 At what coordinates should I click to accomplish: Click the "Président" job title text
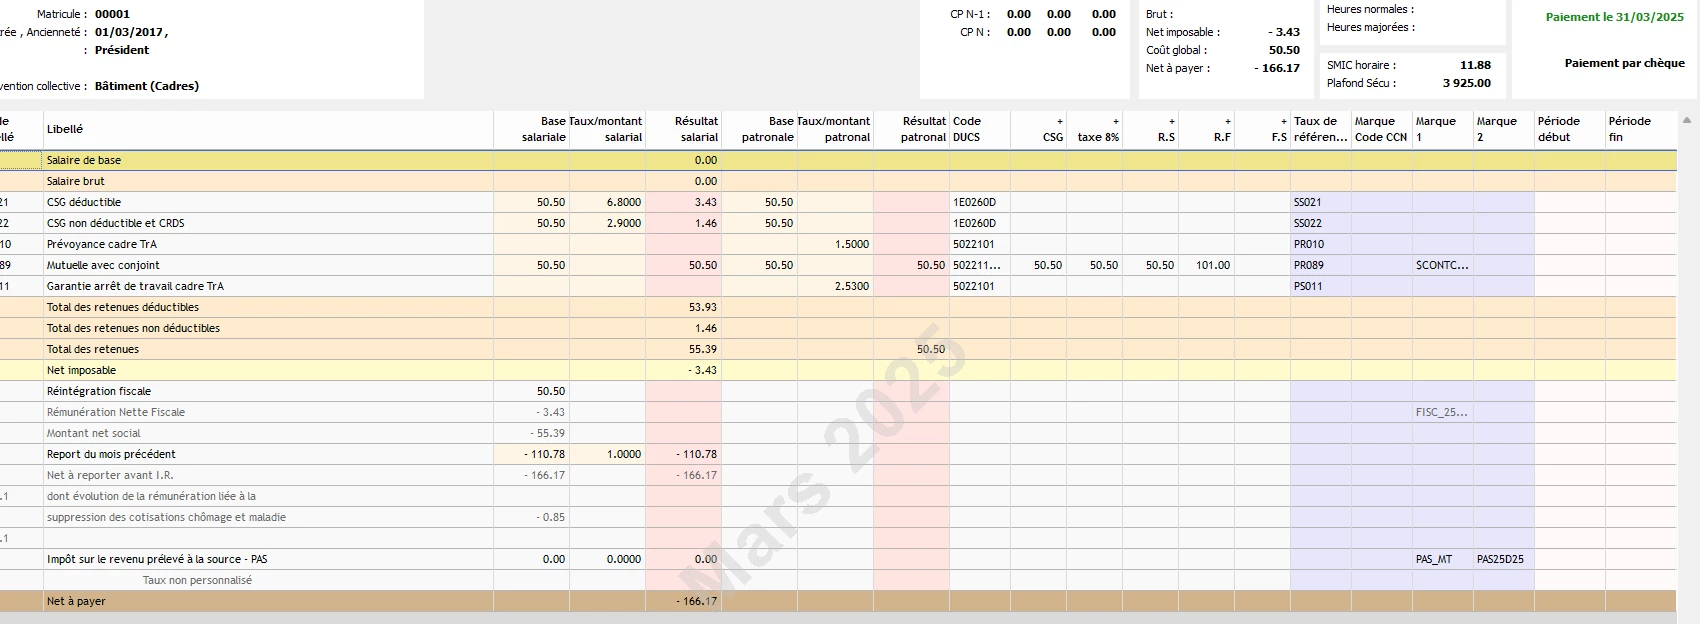(122, 50)
